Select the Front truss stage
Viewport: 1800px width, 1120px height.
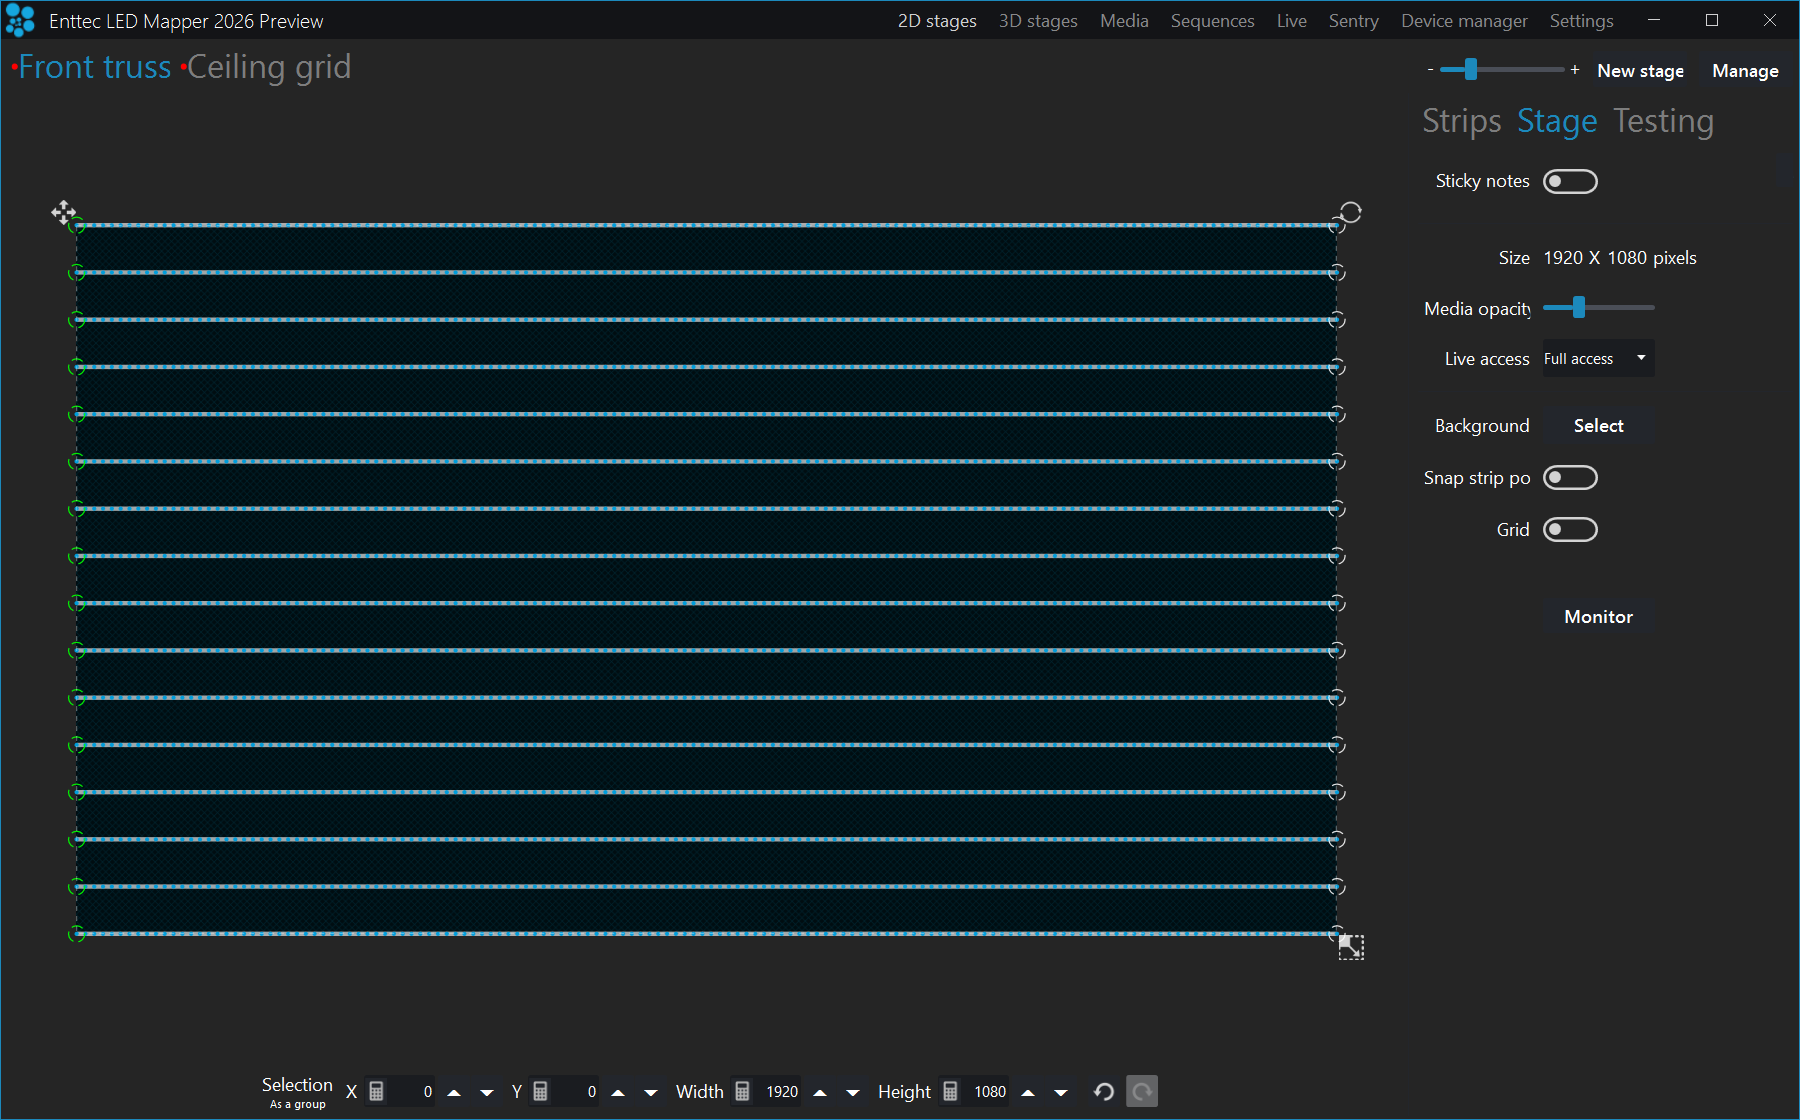click(95, 67)
